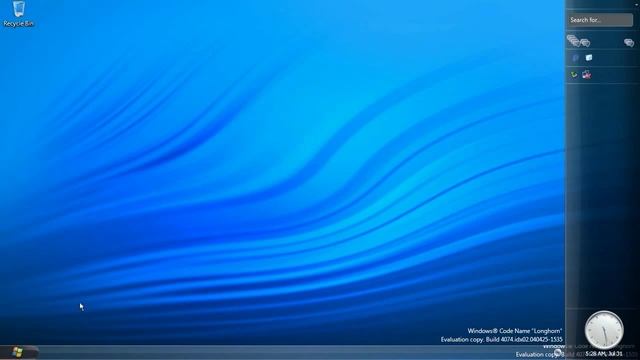Image resolution: width=640 pixels, height=360 pixels.
Task: Open the pink tray icon in sidebar
Action: click(x=587, y=74)
